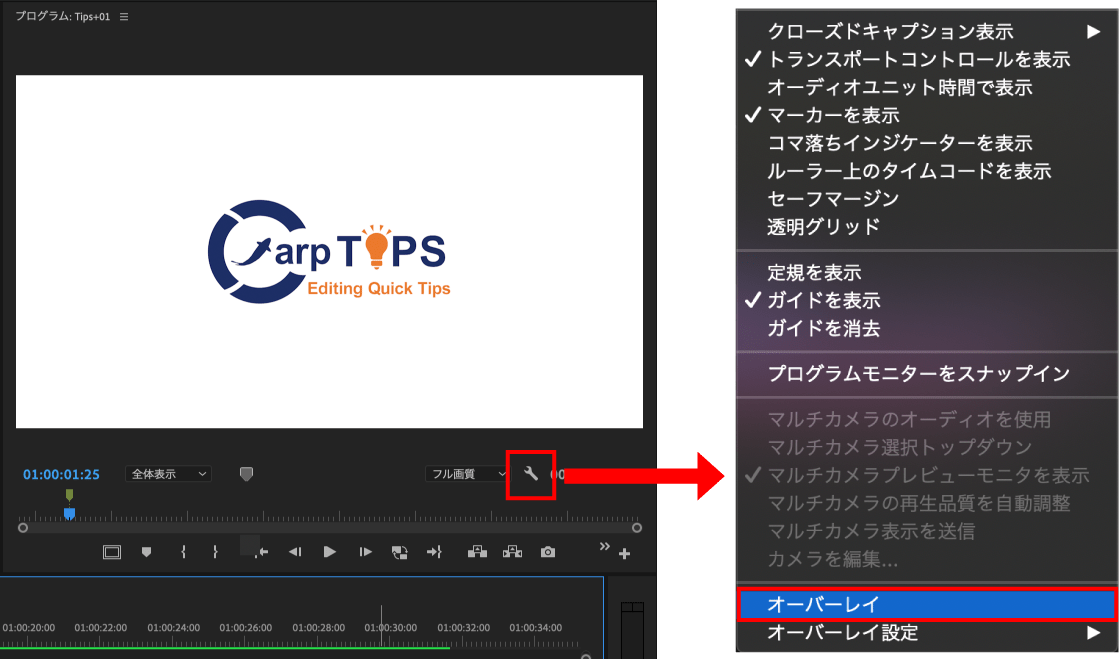Click 01:00:34:00 on the timeline ruler

click(535, 628)
